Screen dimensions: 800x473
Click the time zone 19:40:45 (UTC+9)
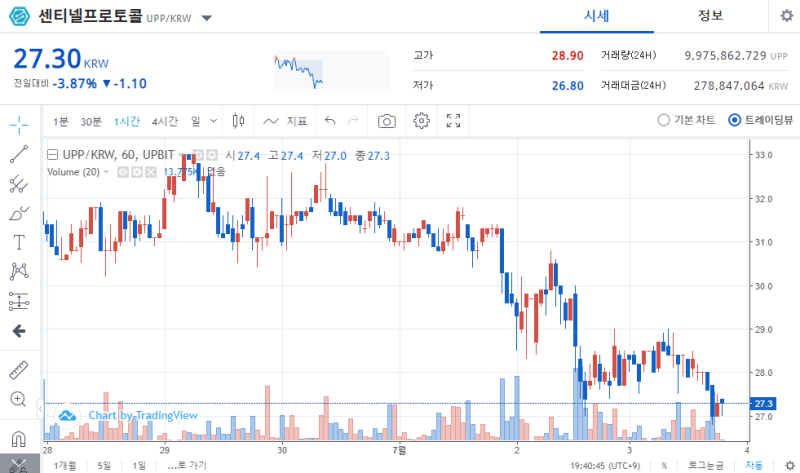(605, 465)
